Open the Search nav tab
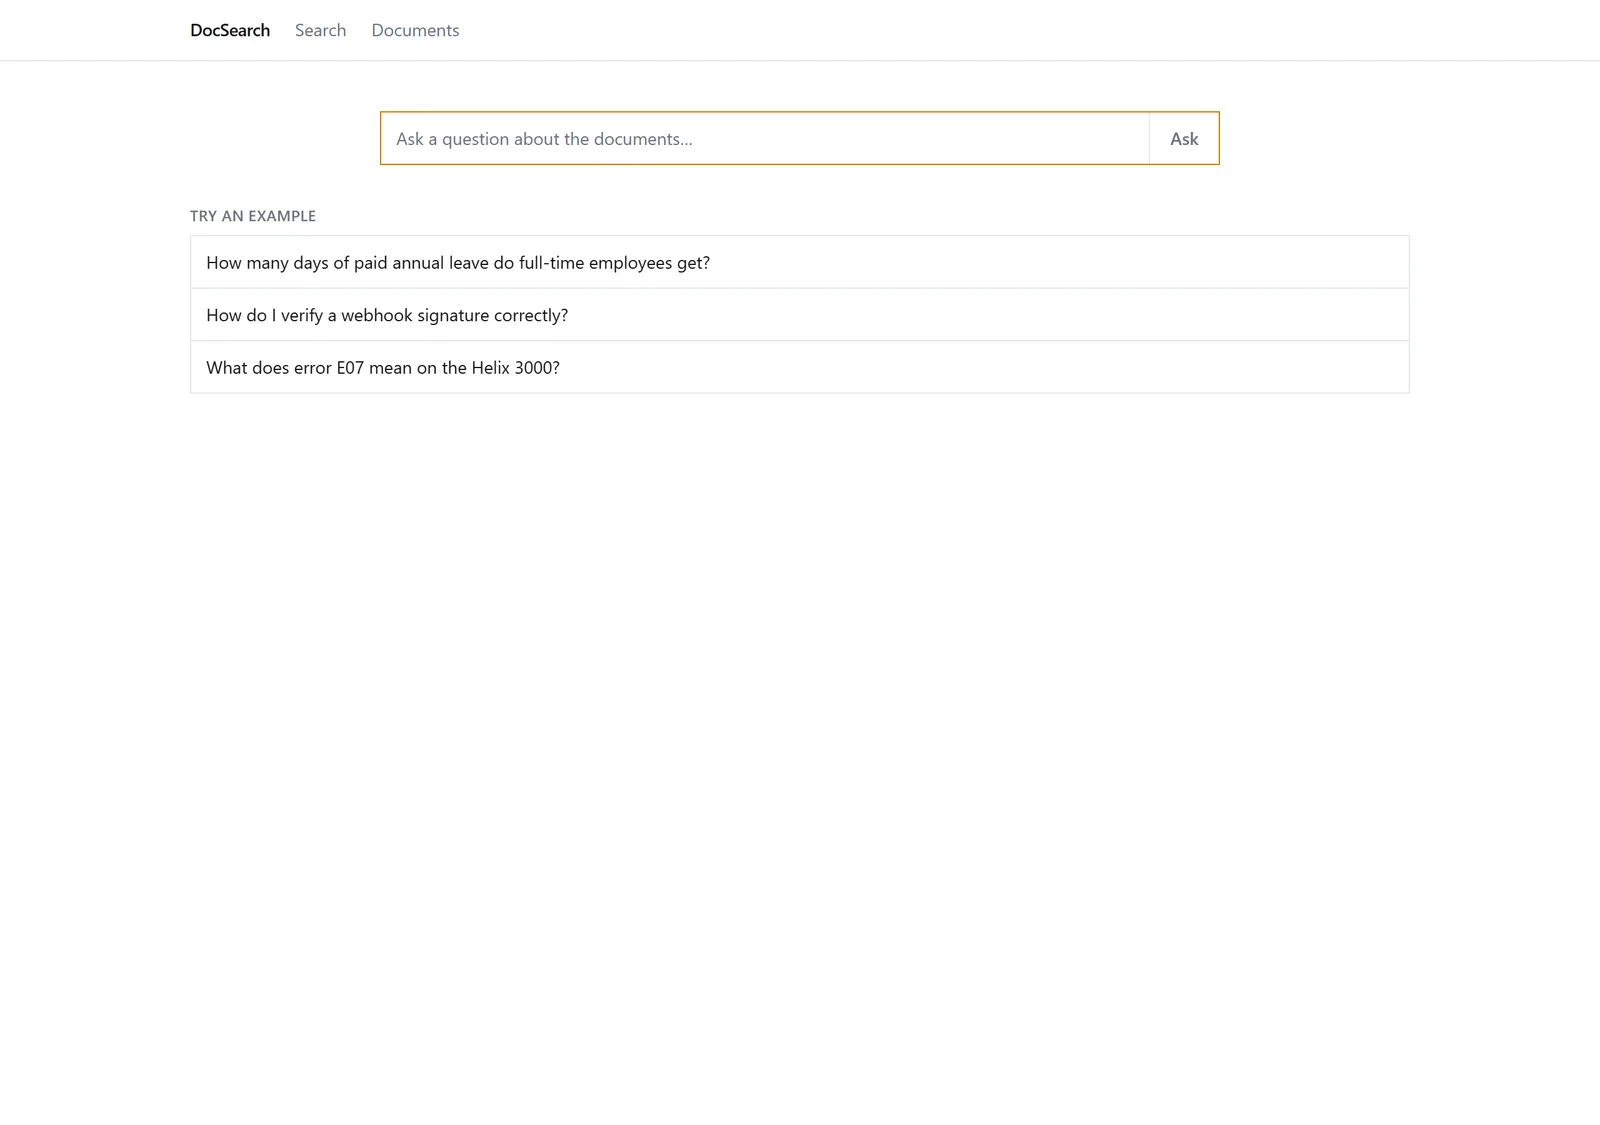This screenshot has width=1600, height=1125. 320,30
